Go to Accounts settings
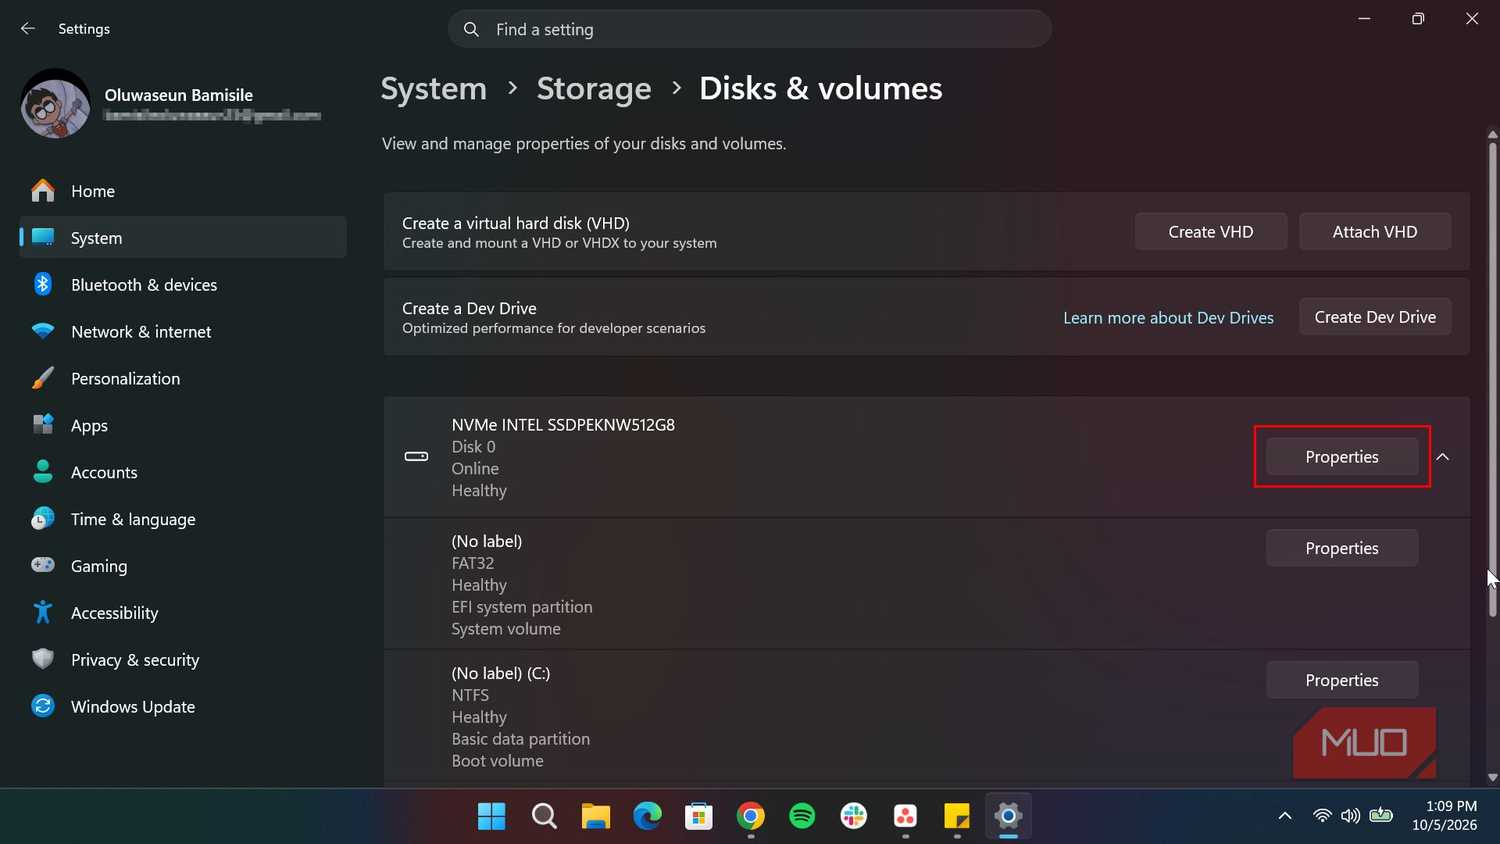 [x=183, y=473]
